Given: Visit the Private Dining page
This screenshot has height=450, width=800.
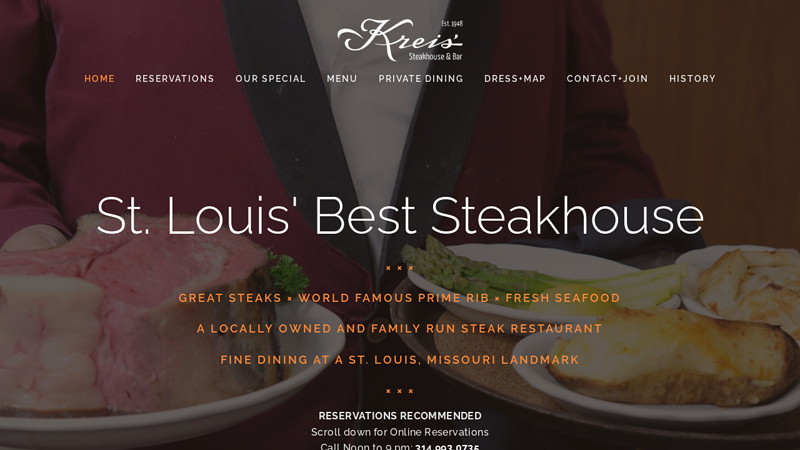Looking at the screenshot, I should click(421, 79).
